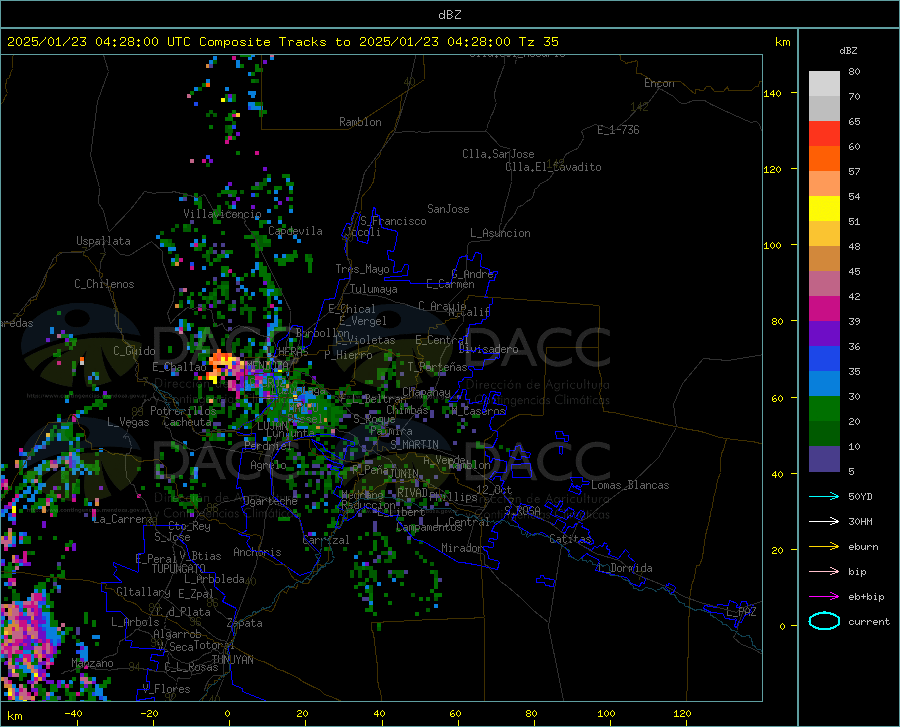Viewport: 900px width, 727px height.
Task: Click the 'Villavicencio' place label
Action: (222, 214)
